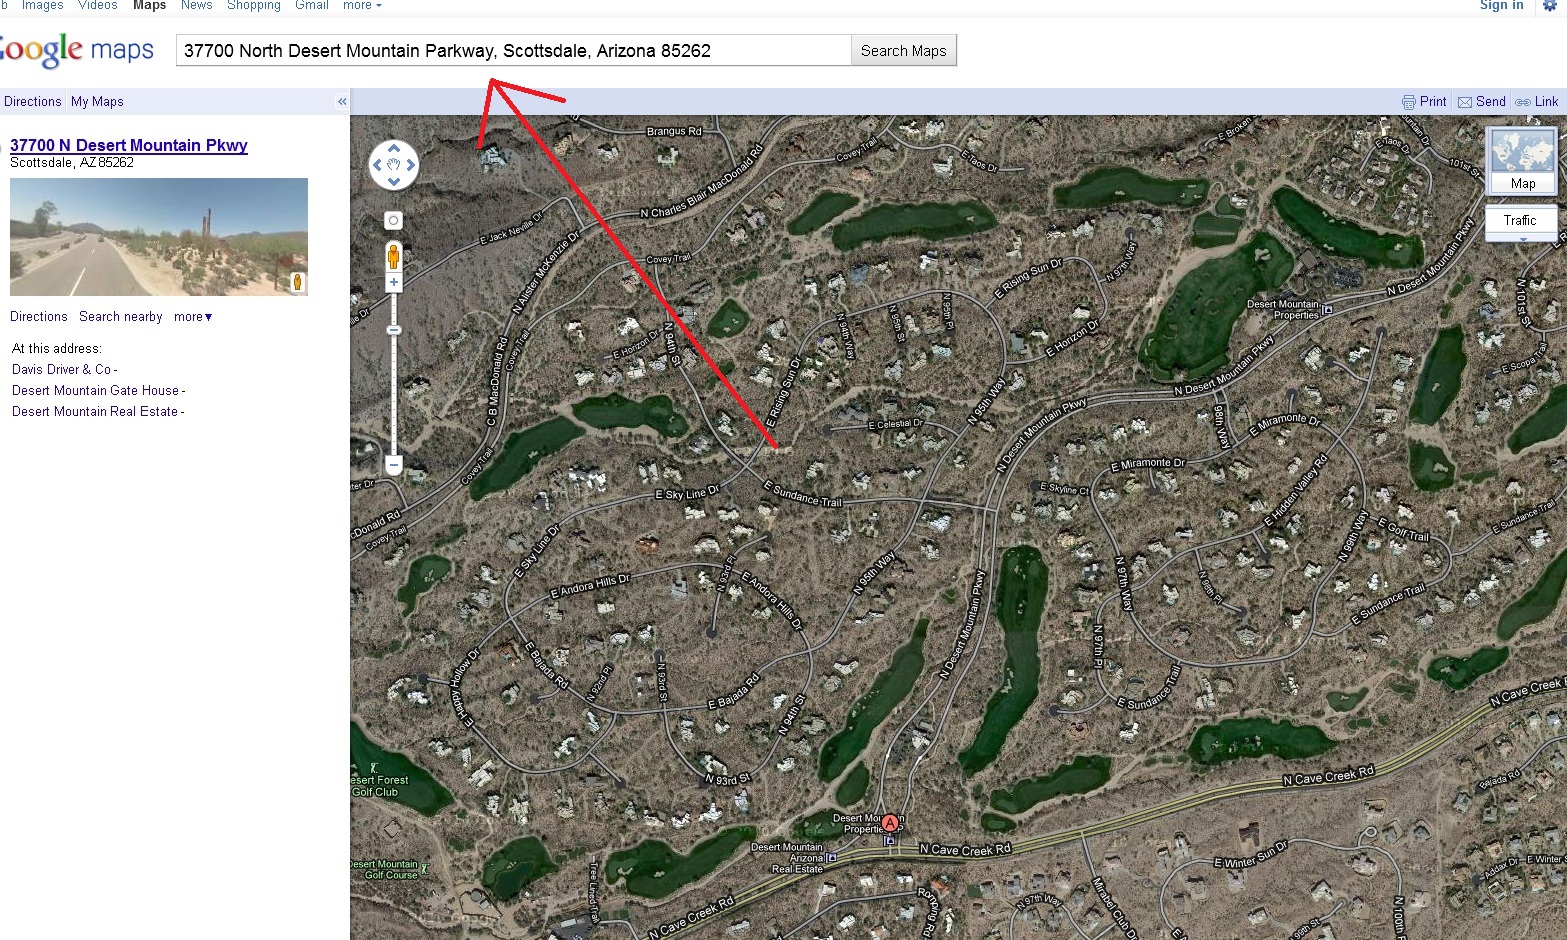Open Videos in top navigation
The width and height of the screenshot is (1567, 940).
[x=98, y=5]
